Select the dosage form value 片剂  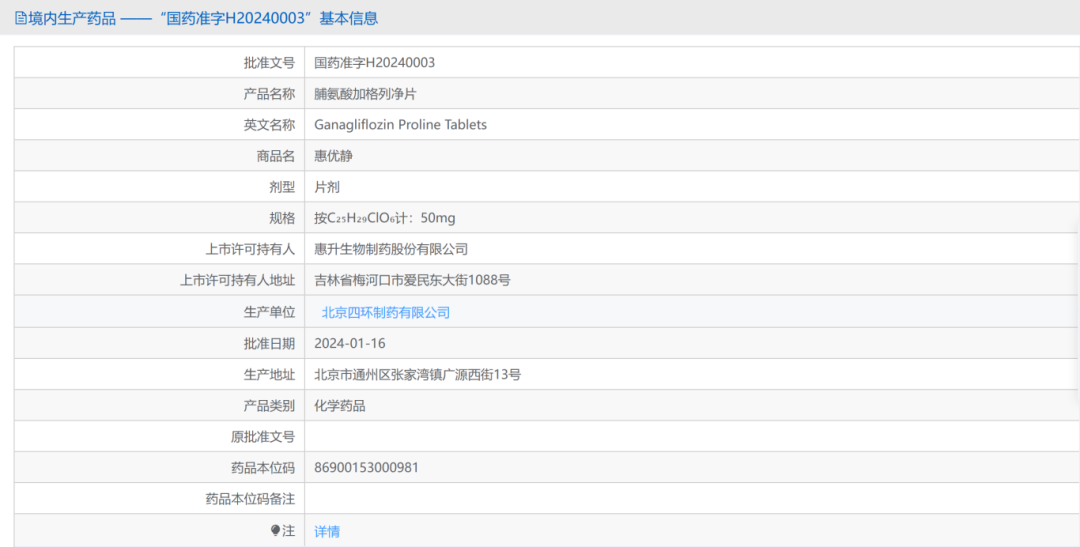pos(327,187)
